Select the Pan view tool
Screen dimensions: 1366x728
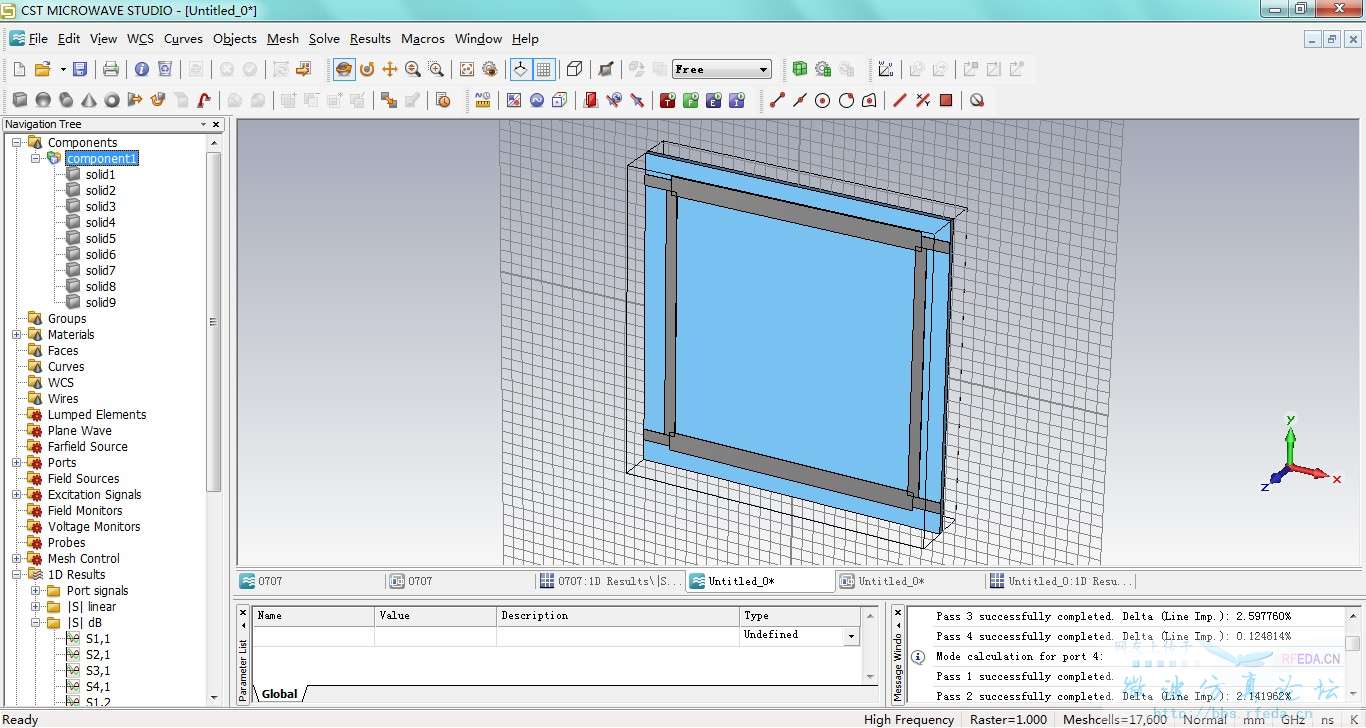[390, 69]
